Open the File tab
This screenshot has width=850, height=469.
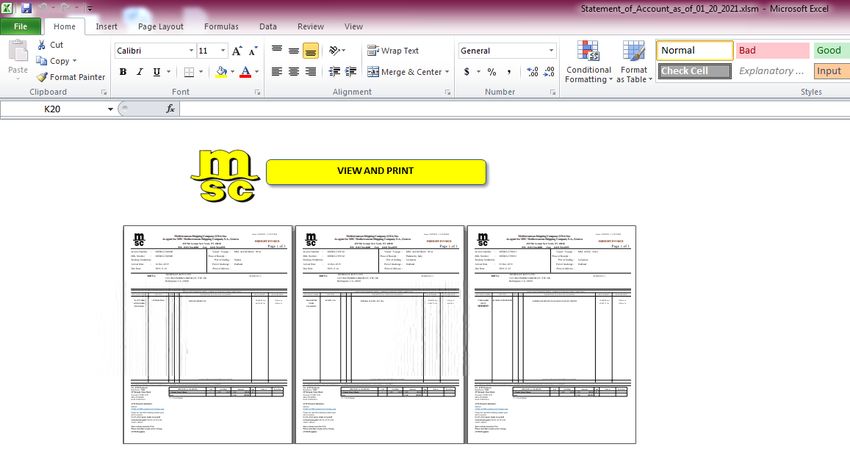click(21, 26)
